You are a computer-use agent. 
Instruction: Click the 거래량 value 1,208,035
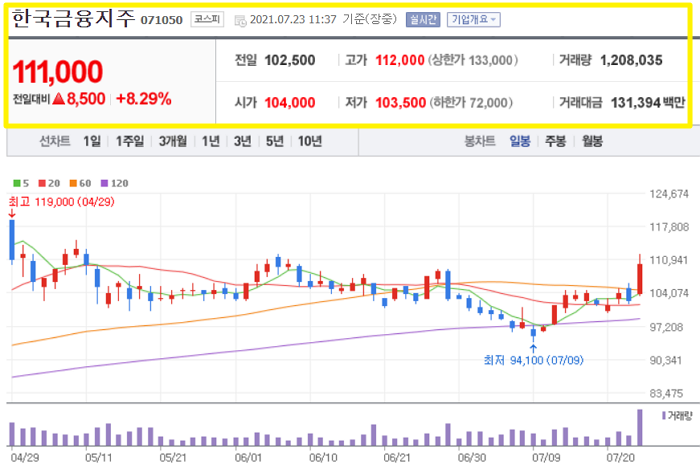(x=631, y=60)
